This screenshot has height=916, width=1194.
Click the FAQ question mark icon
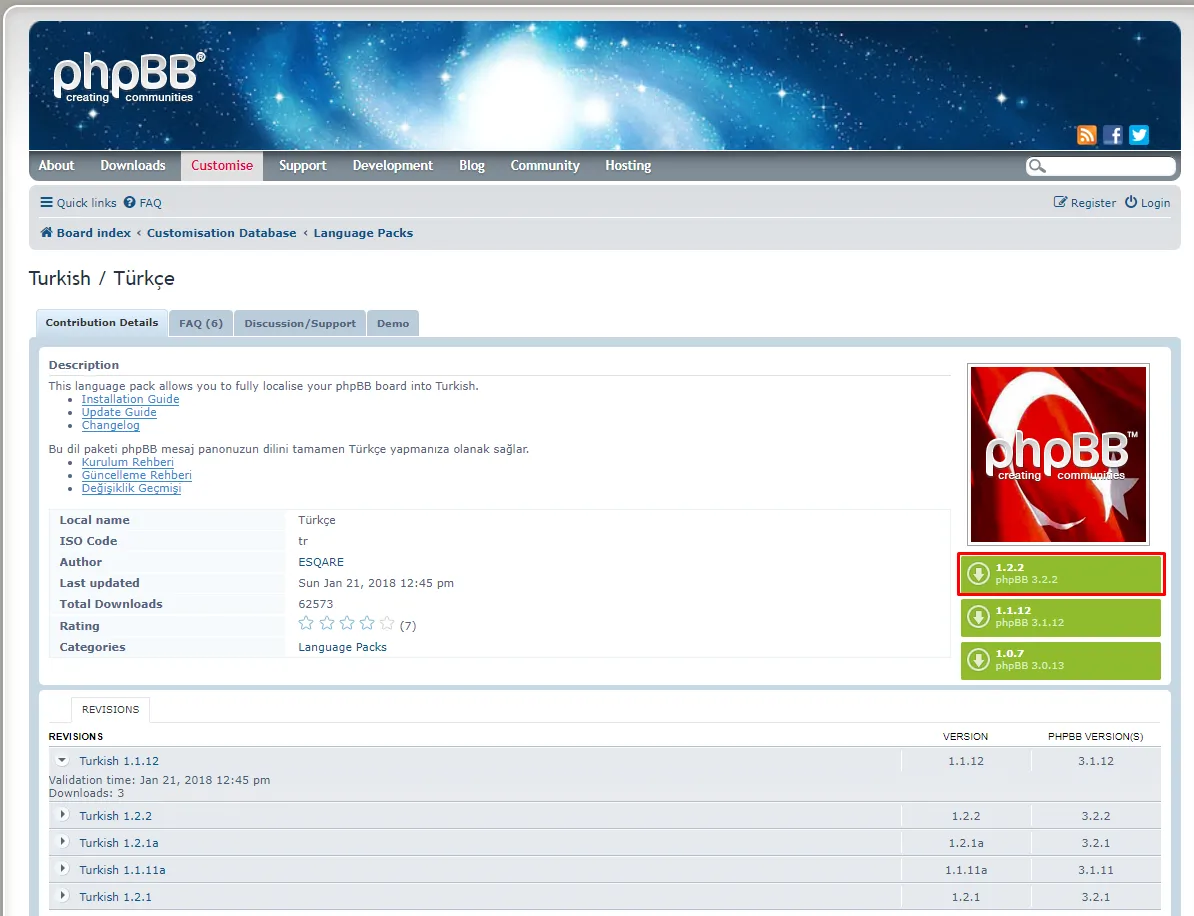tap(129, 203)
